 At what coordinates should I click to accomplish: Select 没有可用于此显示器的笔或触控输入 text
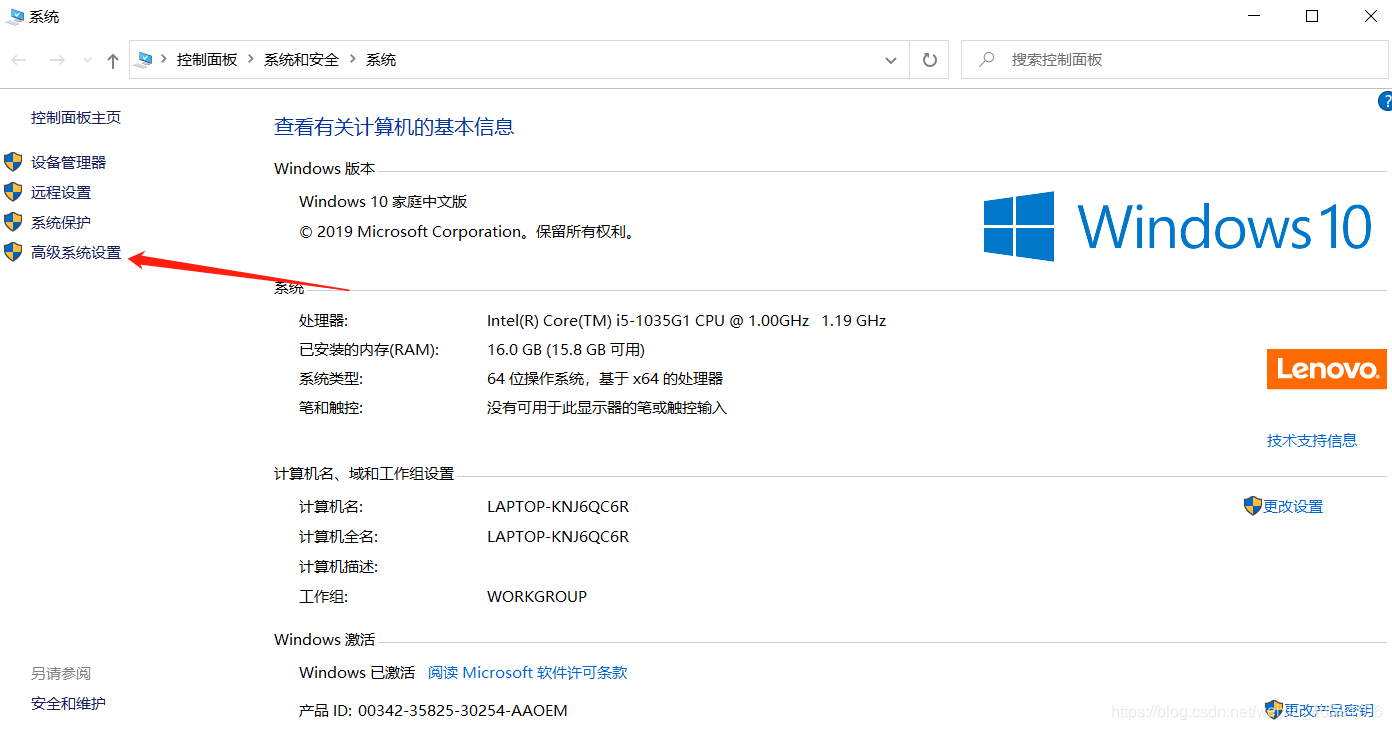607,408
